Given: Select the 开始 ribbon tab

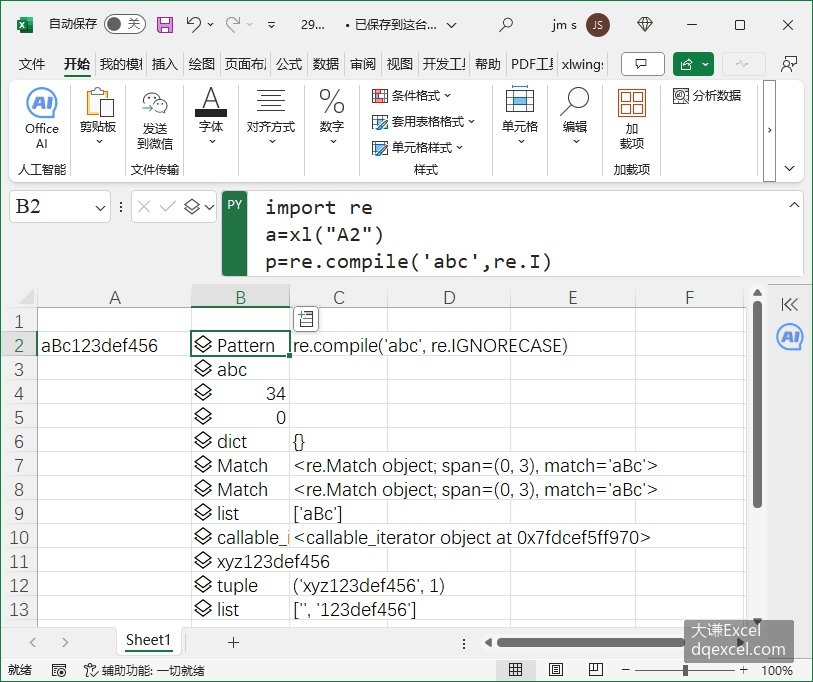Looking at the screenshot, I should tap(77, 64).
